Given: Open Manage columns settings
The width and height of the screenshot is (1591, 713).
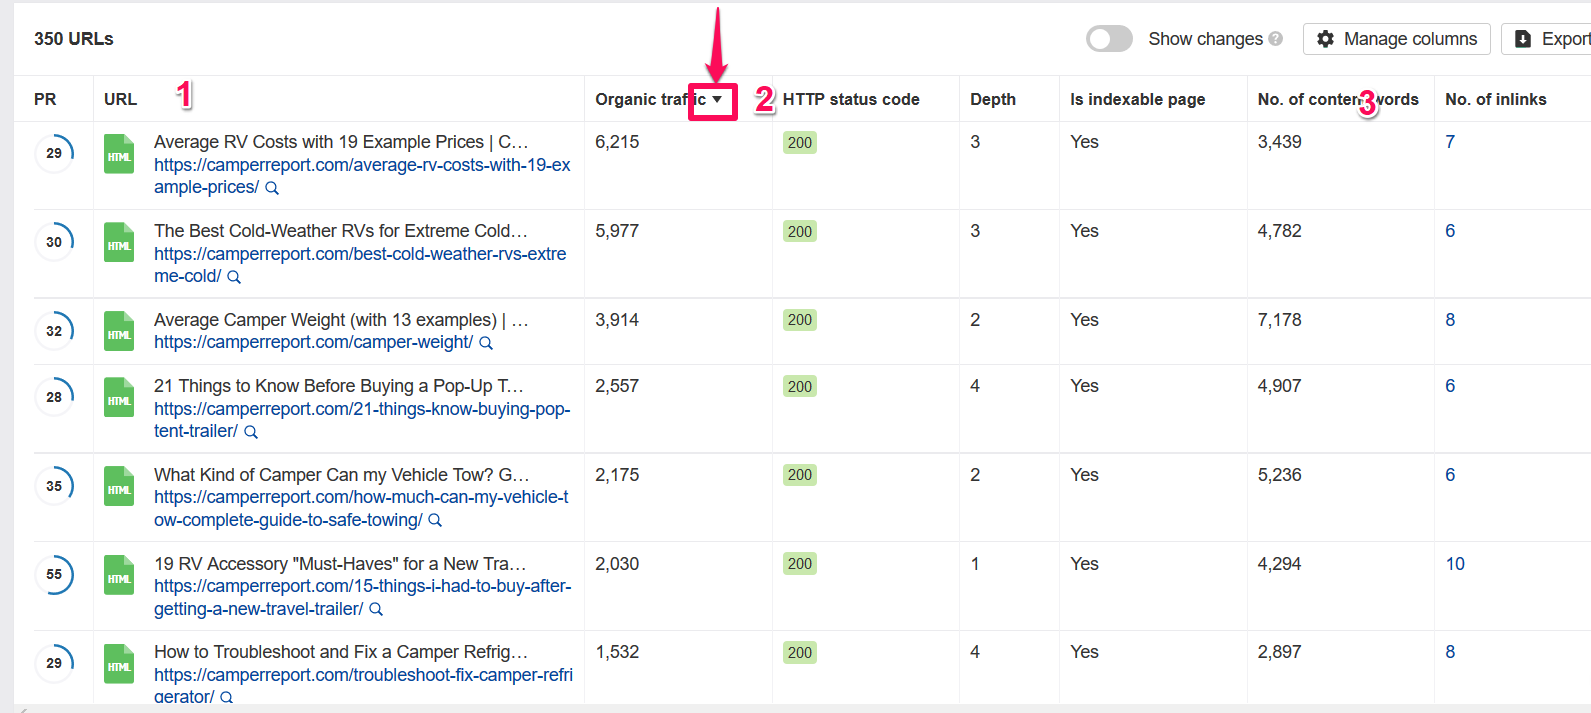Looking at the screenshot, I should (x=1396, y=39).
